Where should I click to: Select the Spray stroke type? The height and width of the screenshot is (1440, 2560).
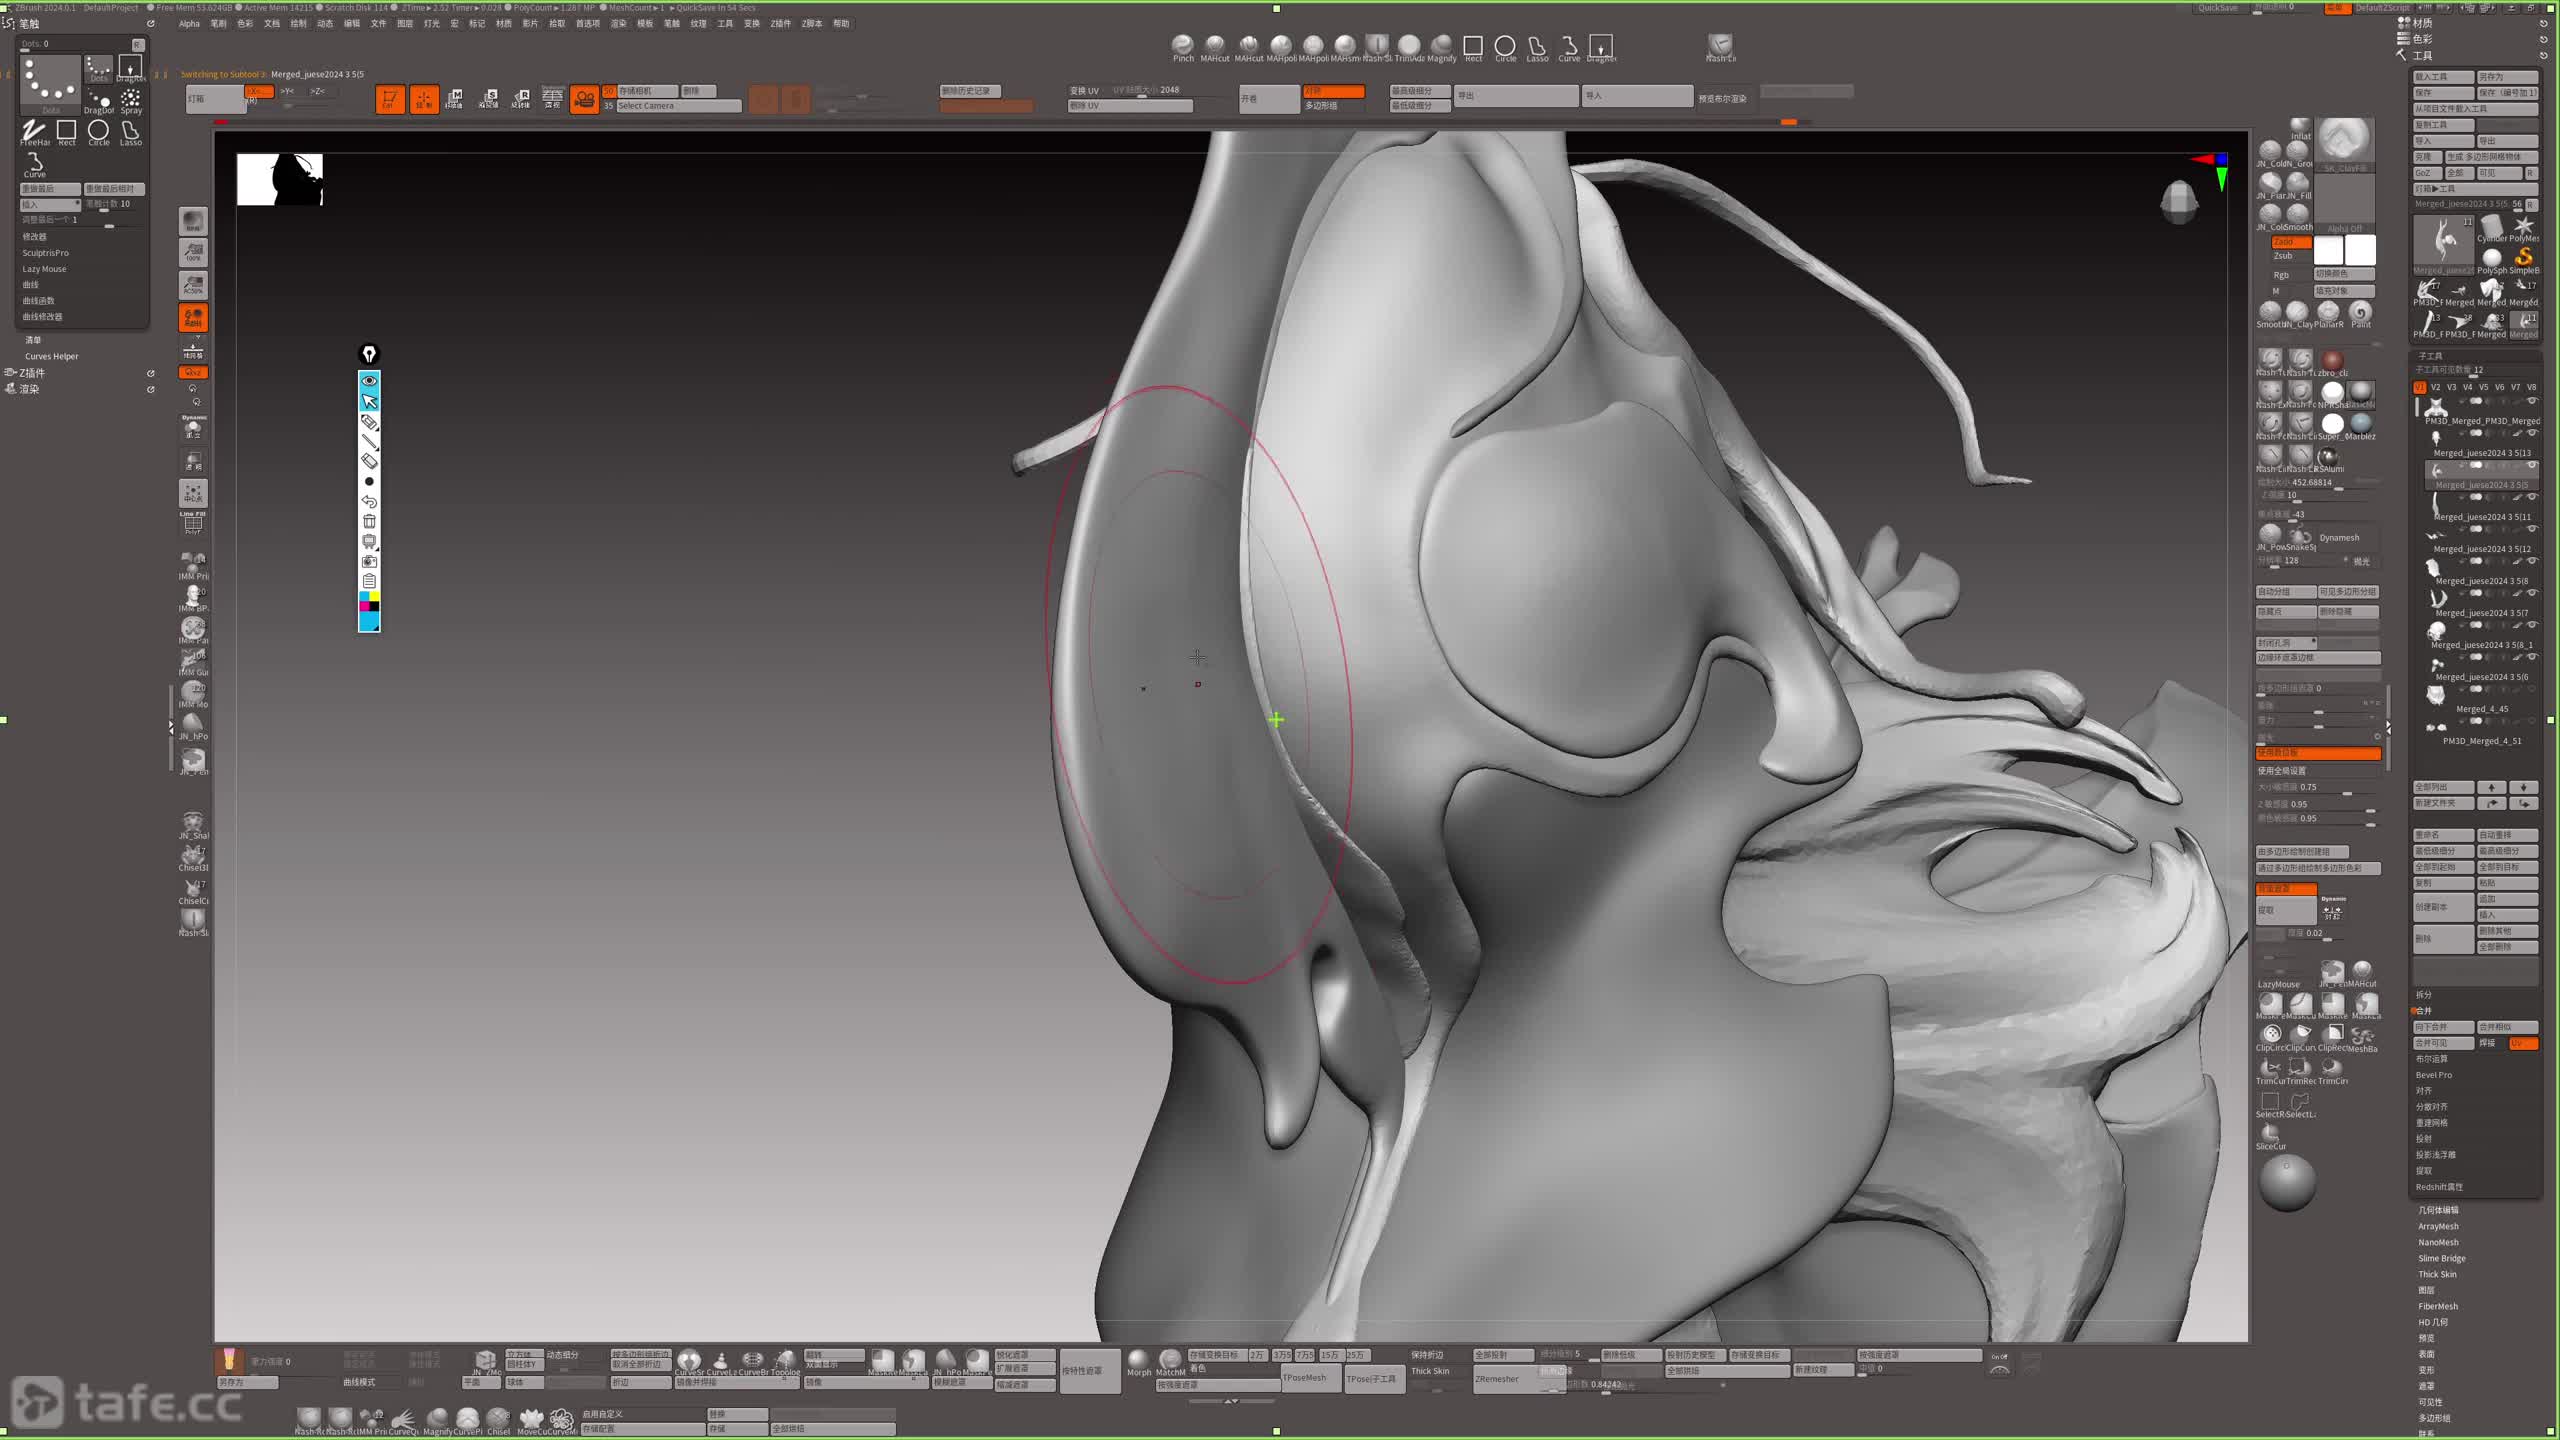[x=131, y=100]
